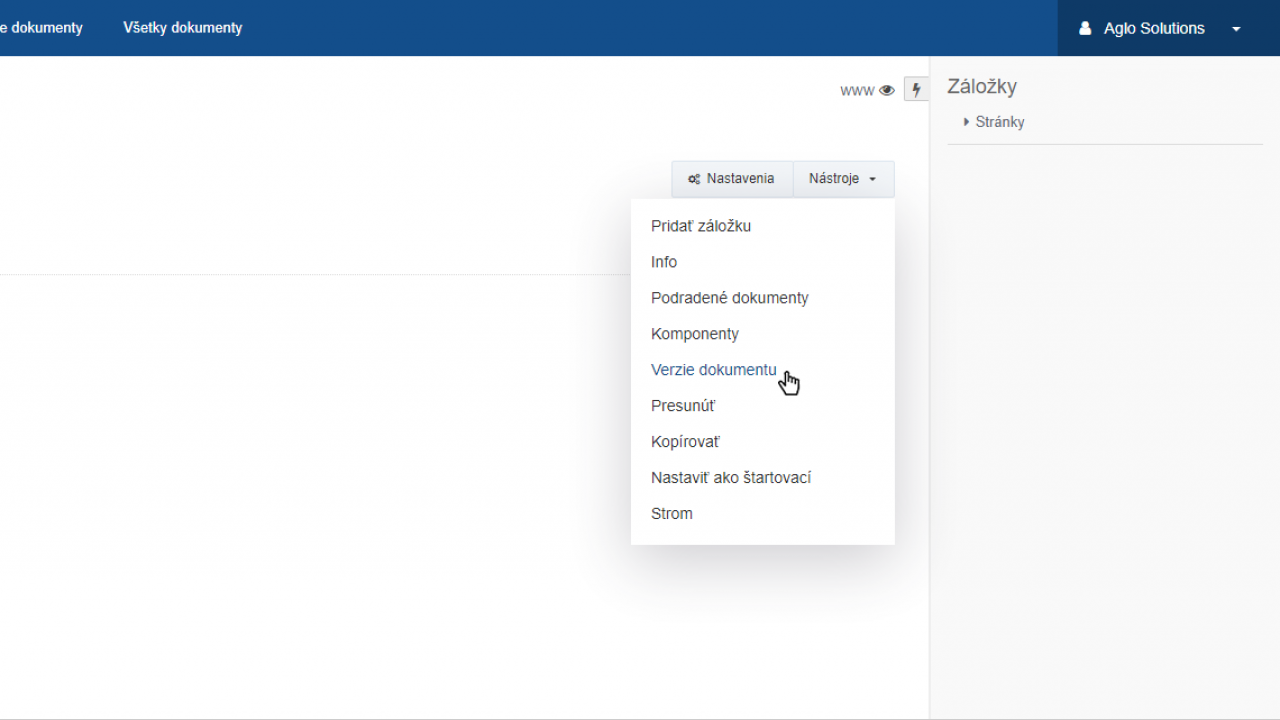Select Stránky in the Záložky panel

point(1000,122)
